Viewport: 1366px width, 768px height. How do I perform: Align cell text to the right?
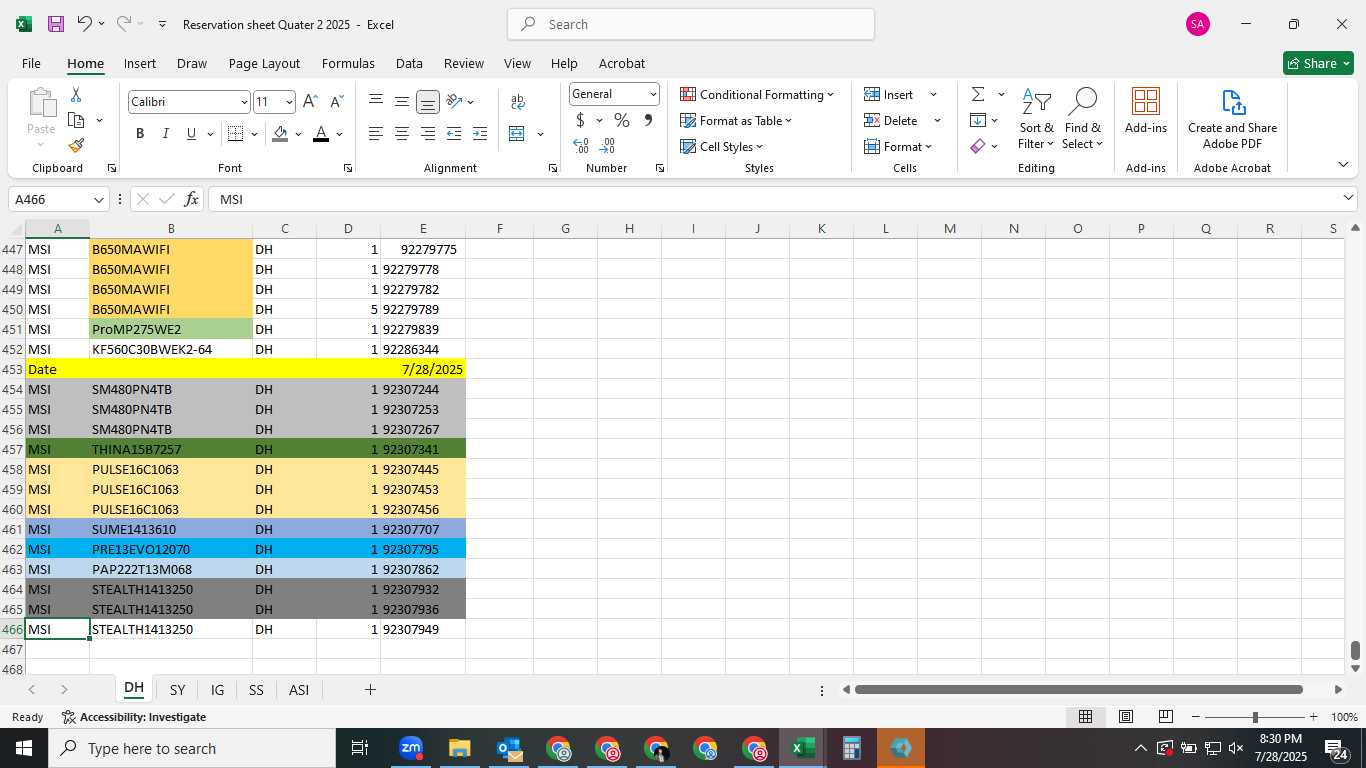coord(428,134)
